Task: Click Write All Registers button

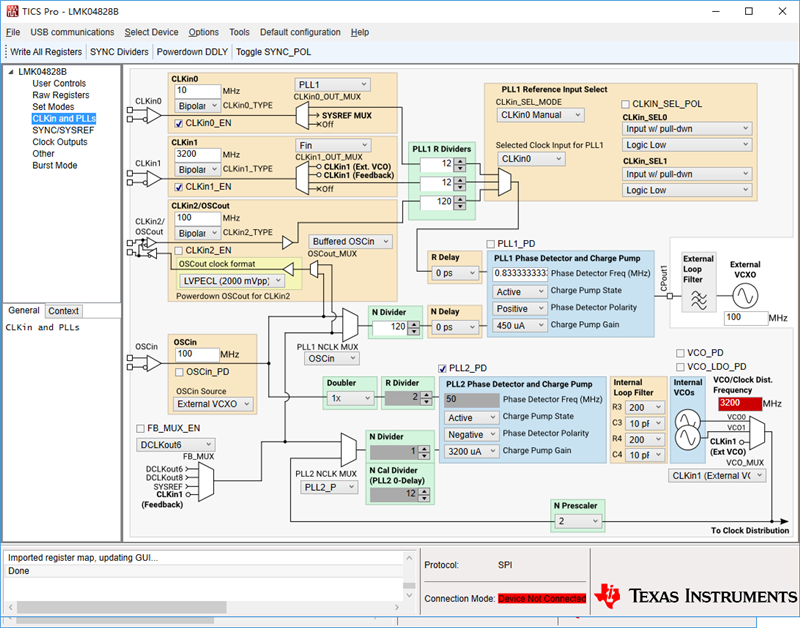Action: (46, 52)
